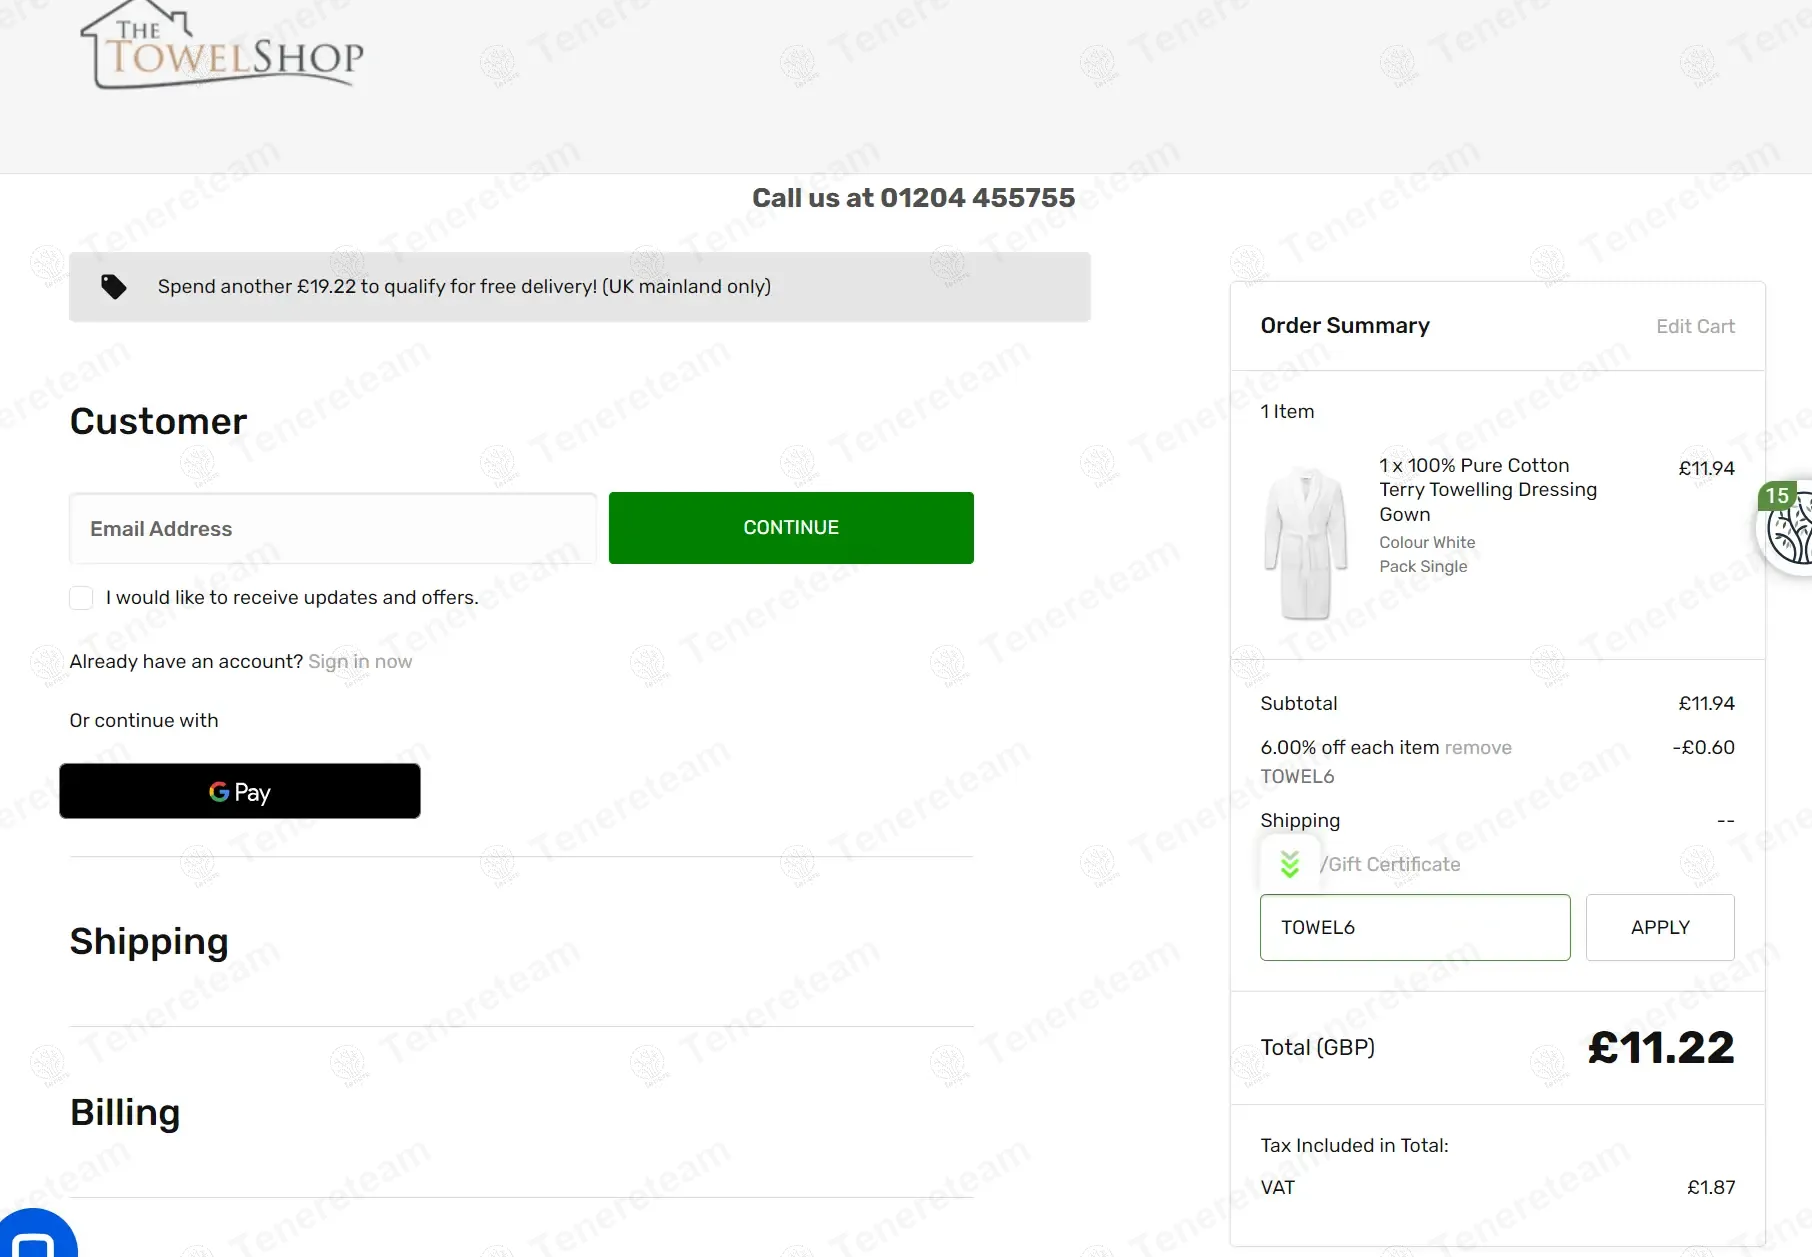
Task: Click the coupon code field containing TOWEL6
Action: (1415, 927)
